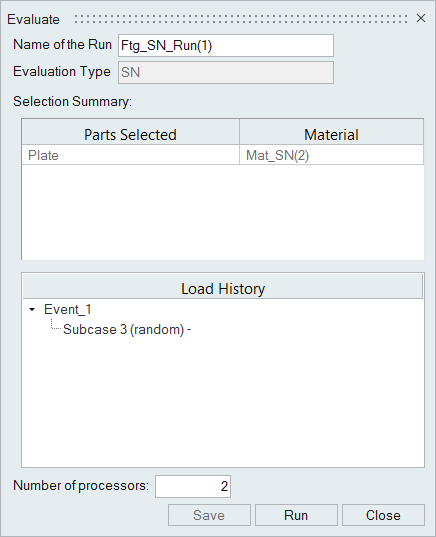The image size is (436, 537).
Task: Select the Event_1 load history item
Action: [x=67, y=309]
